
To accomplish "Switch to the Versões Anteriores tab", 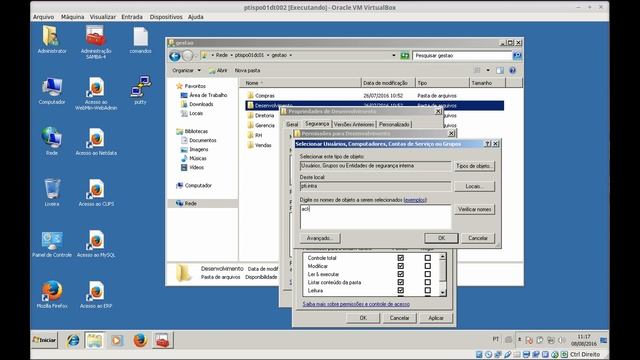I will click(354, 124).
